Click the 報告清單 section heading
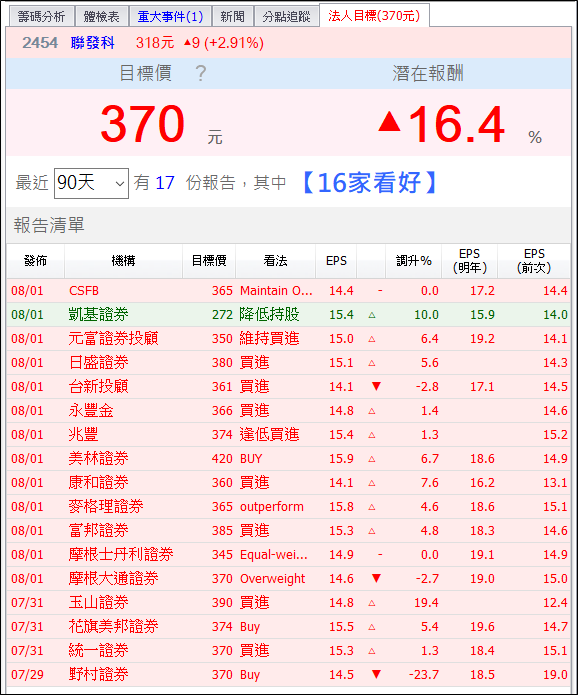 [x=49, y=225]
